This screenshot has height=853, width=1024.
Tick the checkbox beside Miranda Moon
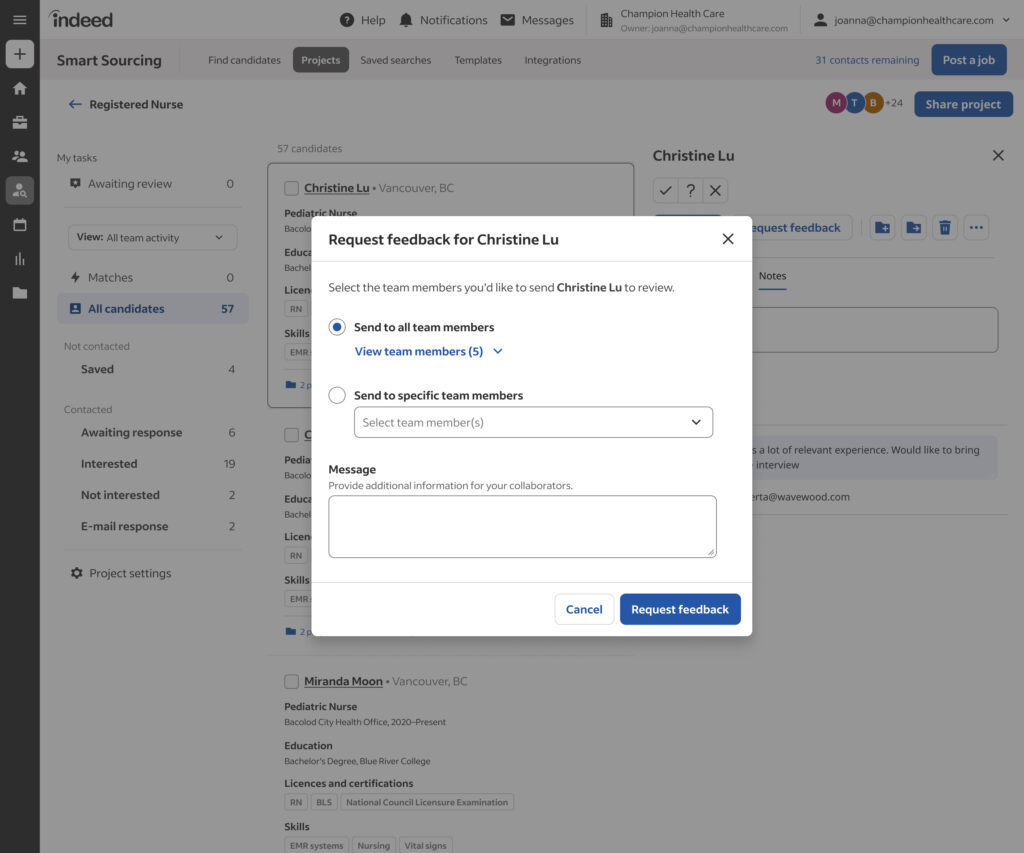[291, 681]
